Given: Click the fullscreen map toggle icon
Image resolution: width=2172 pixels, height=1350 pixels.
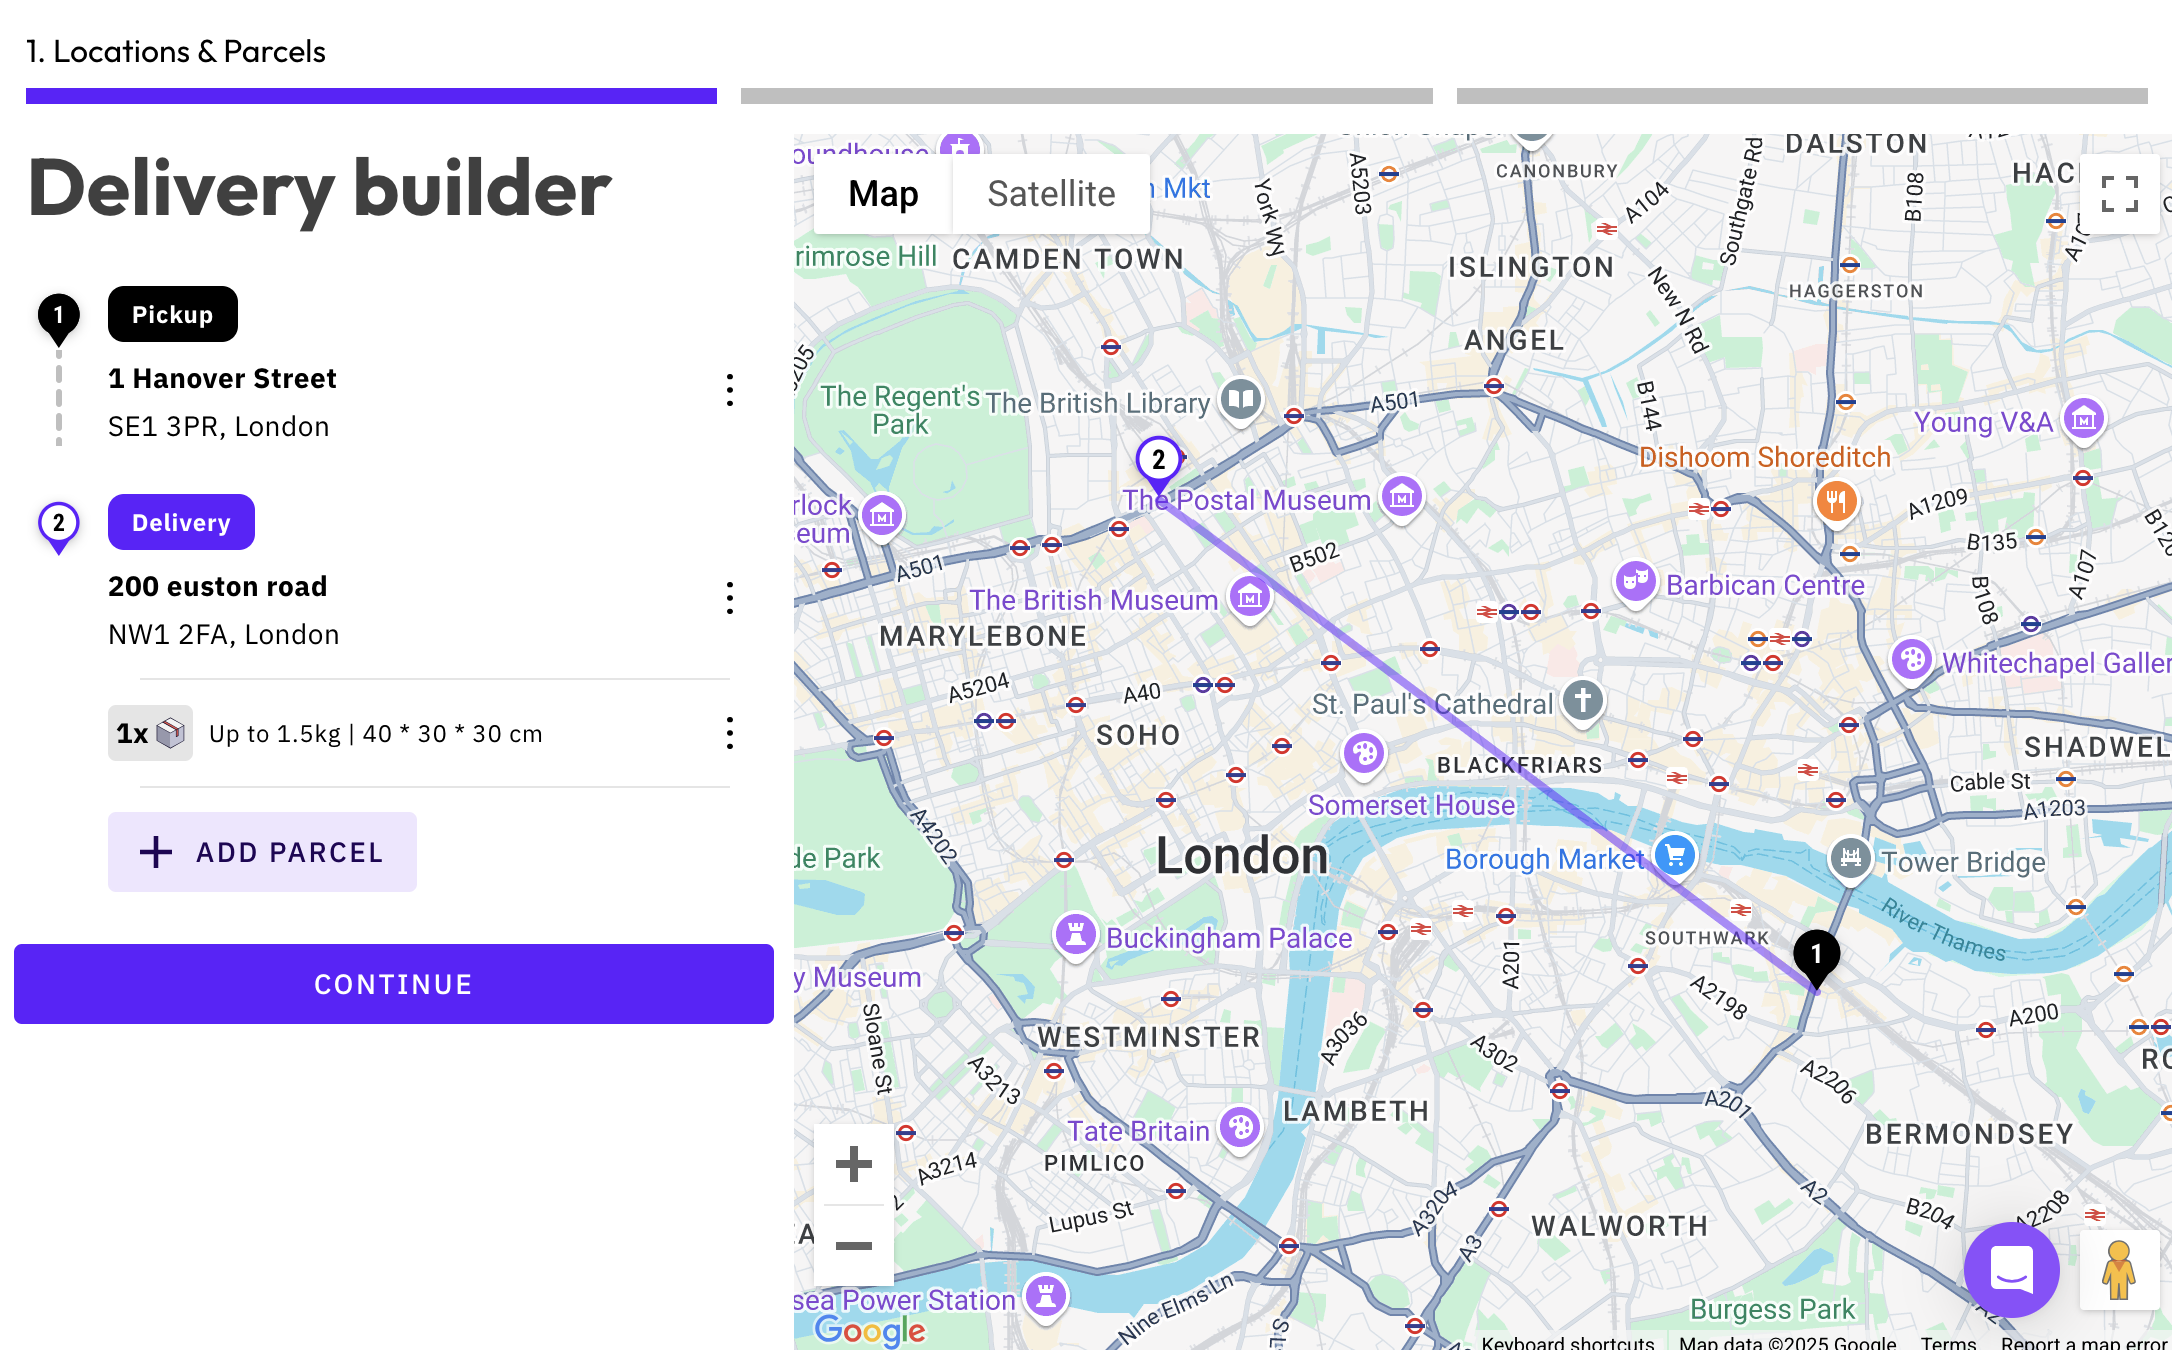Looking at the screenshot, I should pos(2119,194).
